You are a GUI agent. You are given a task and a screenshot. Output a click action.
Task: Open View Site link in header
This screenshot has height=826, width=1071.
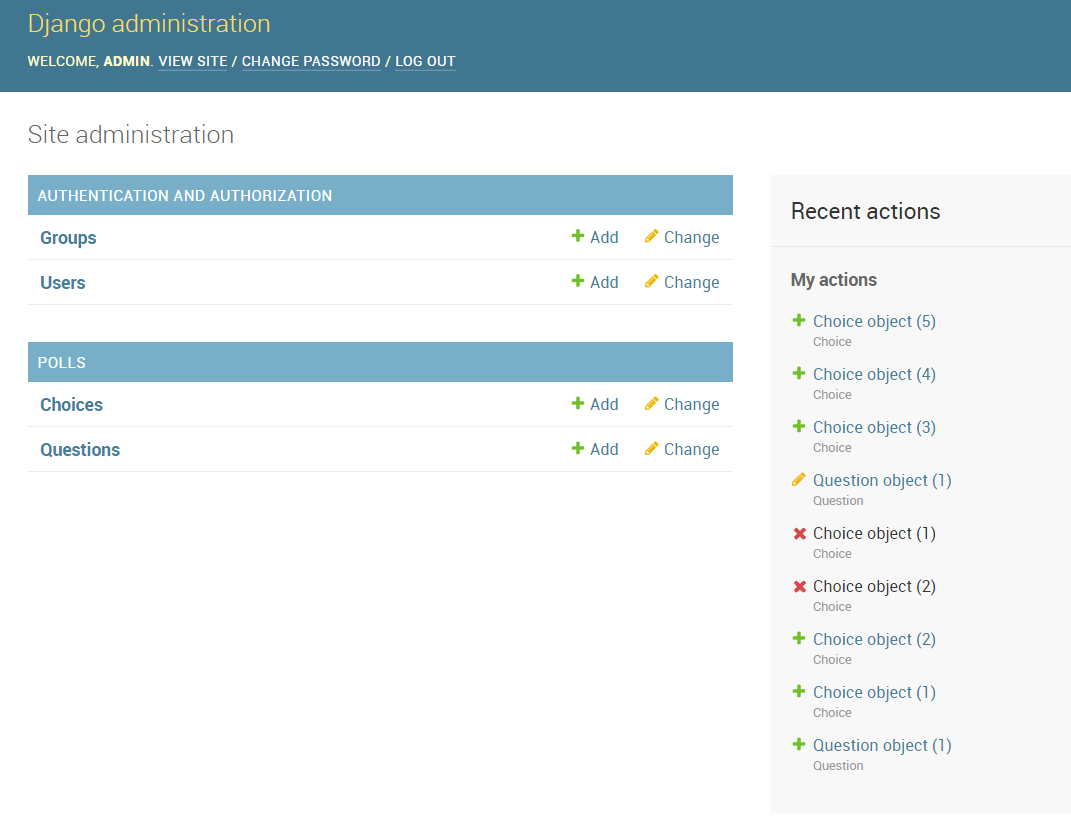click(x=193, y=61)
